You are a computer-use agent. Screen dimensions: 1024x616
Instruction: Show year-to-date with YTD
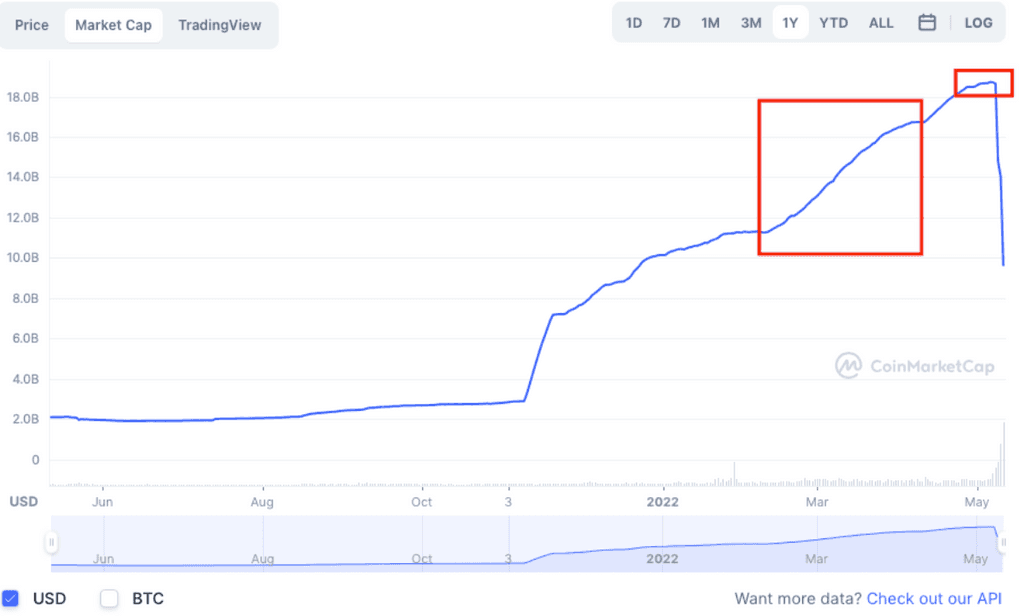[834, 23]
